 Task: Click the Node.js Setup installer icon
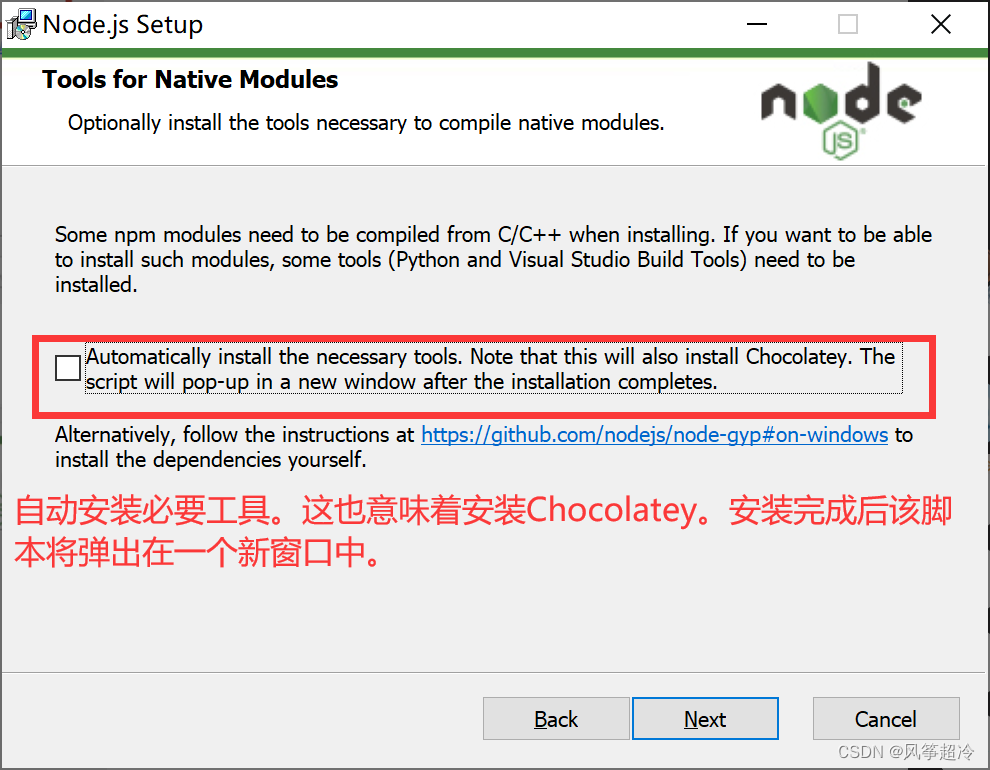click(x=21, y=25)
